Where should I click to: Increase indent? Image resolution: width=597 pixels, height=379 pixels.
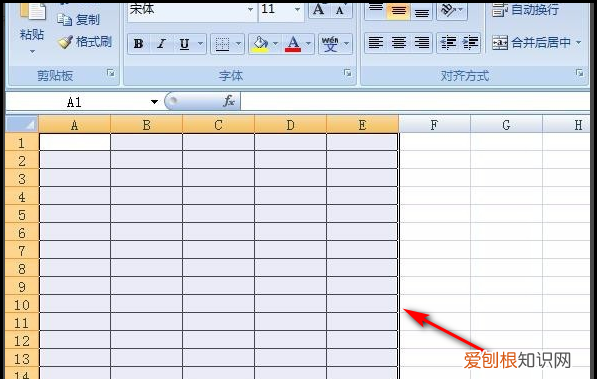[471, 43]
